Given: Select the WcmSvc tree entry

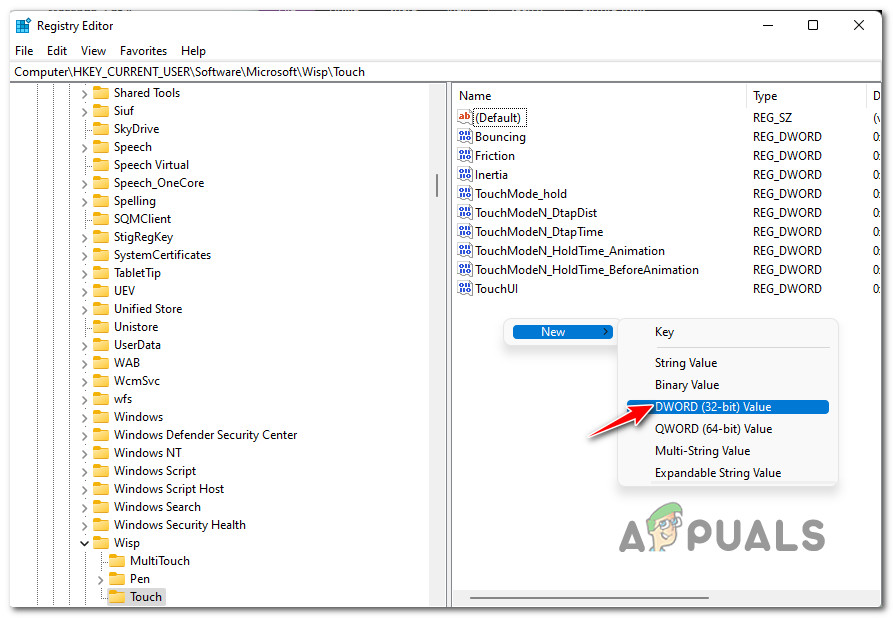Looking at the screenshot, I should tap(137, 381).
